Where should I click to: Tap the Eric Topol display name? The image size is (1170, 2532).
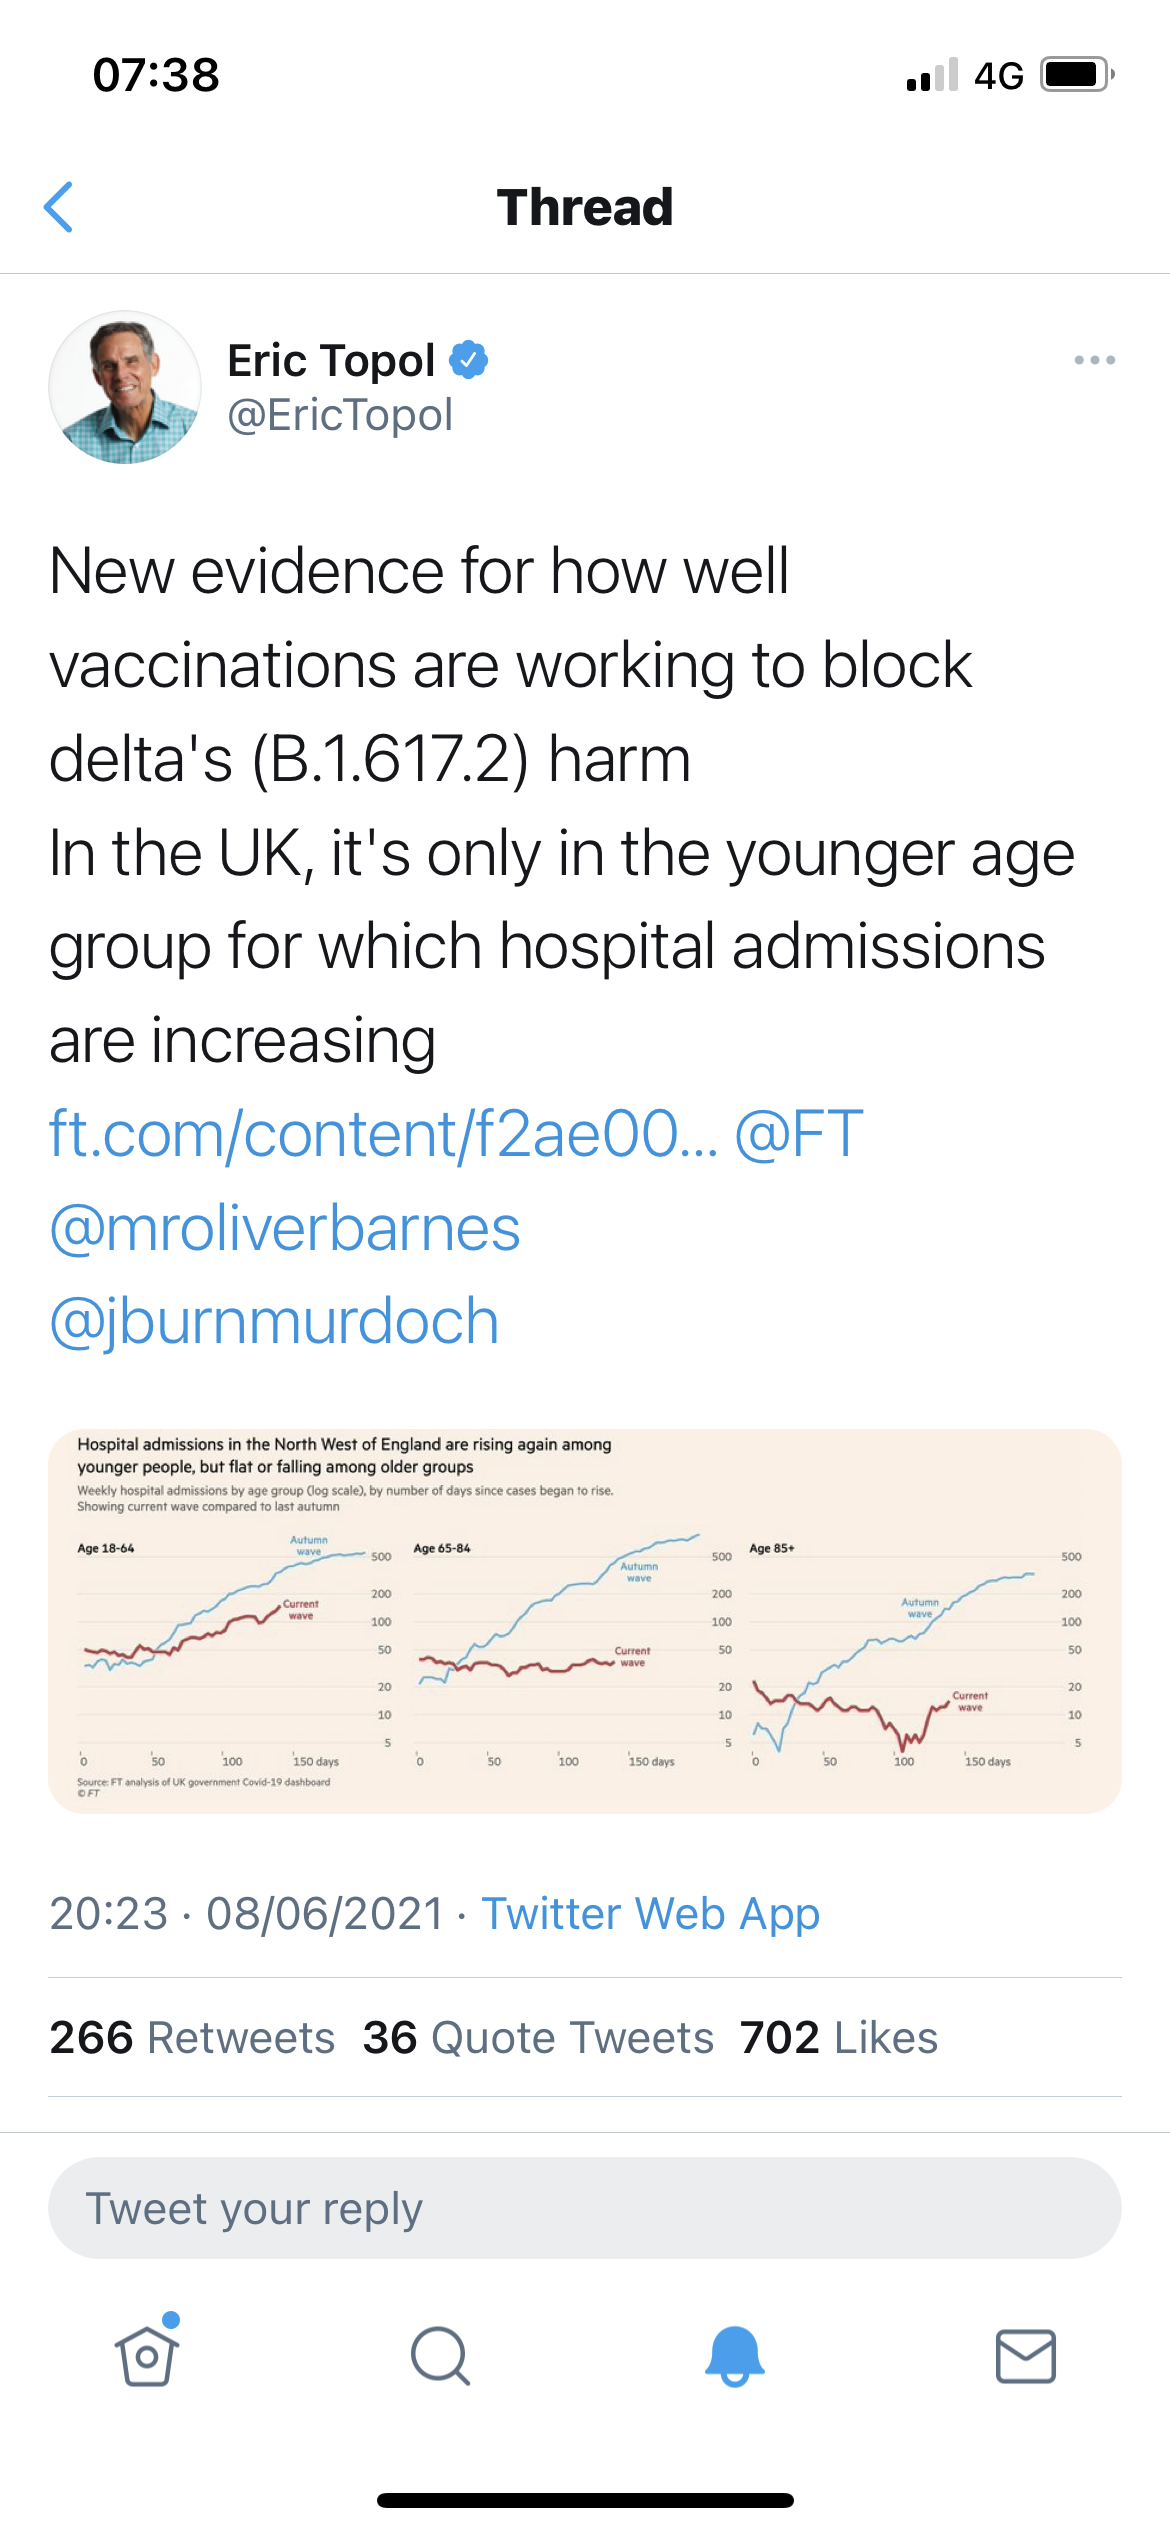pyautogui.click(x=331, y=360)
